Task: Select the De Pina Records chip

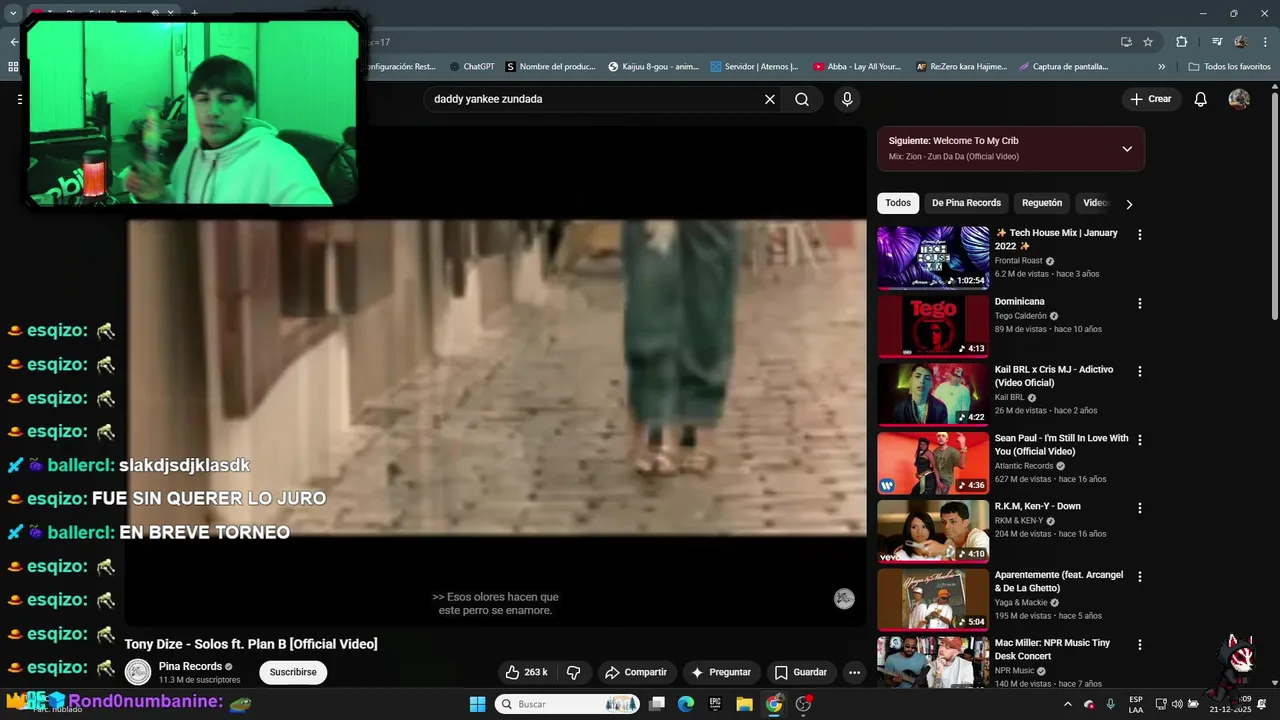Action: (x=966, y=203)
